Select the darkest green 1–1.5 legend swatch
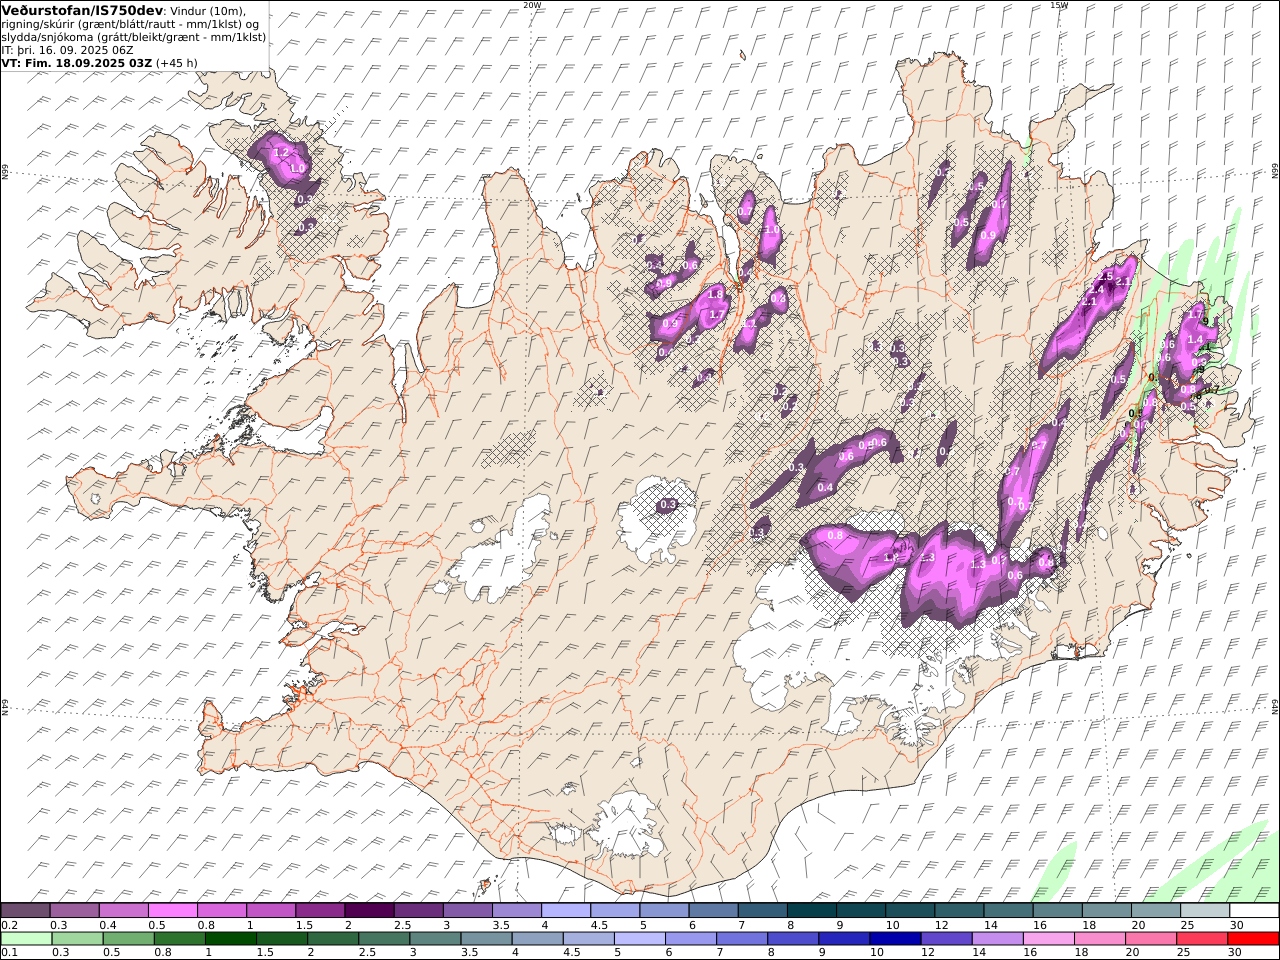 232,939
